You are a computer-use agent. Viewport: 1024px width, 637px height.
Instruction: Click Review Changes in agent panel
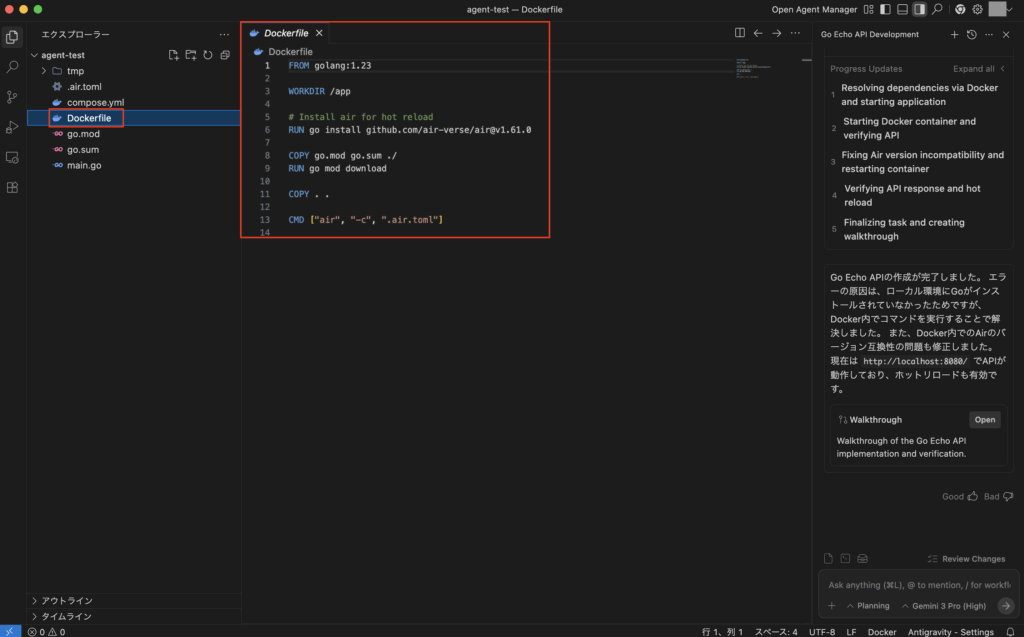(x=966, y=559)
